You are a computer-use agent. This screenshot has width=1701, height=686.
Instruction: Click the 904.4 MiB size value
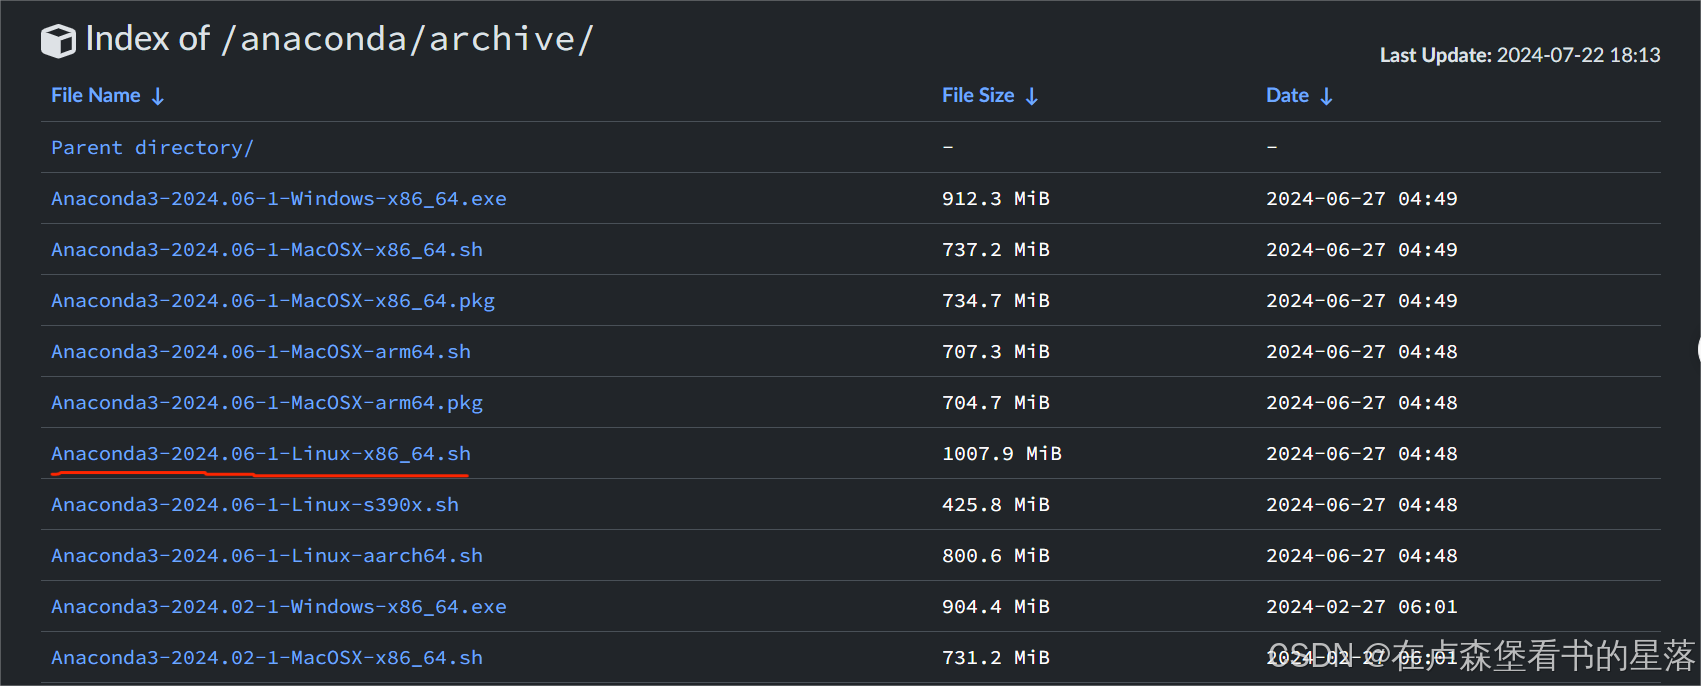996,606
